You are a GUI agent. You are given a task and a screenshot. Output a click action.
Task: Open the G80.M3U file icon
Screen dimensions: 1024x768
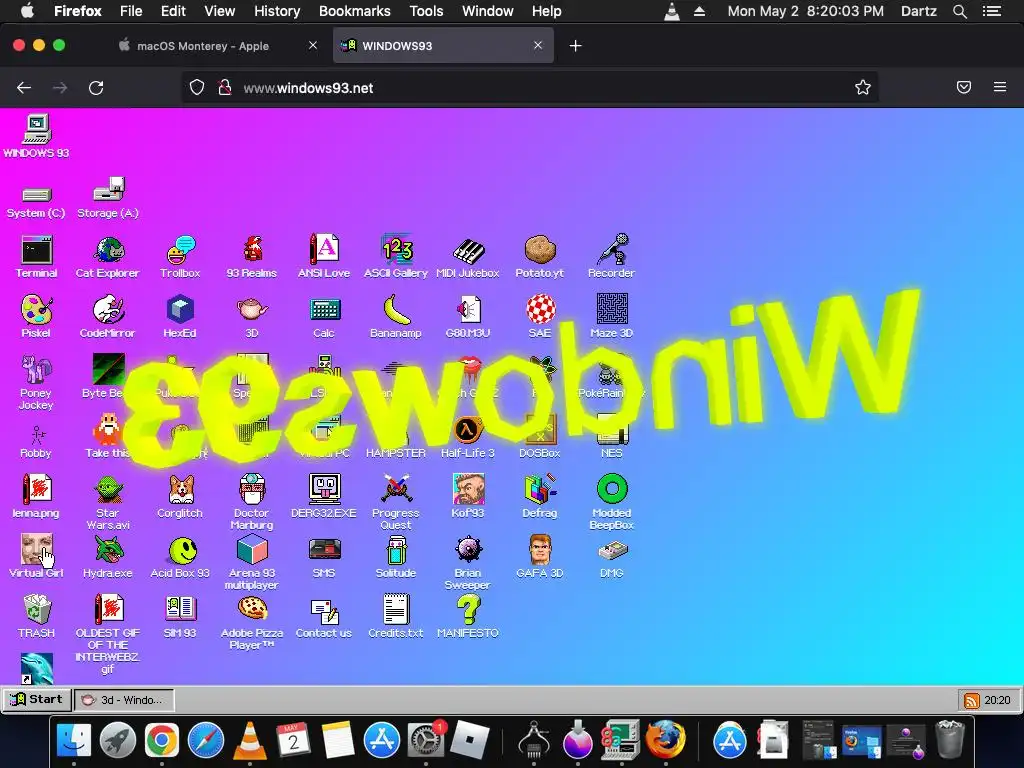(468, 310)
